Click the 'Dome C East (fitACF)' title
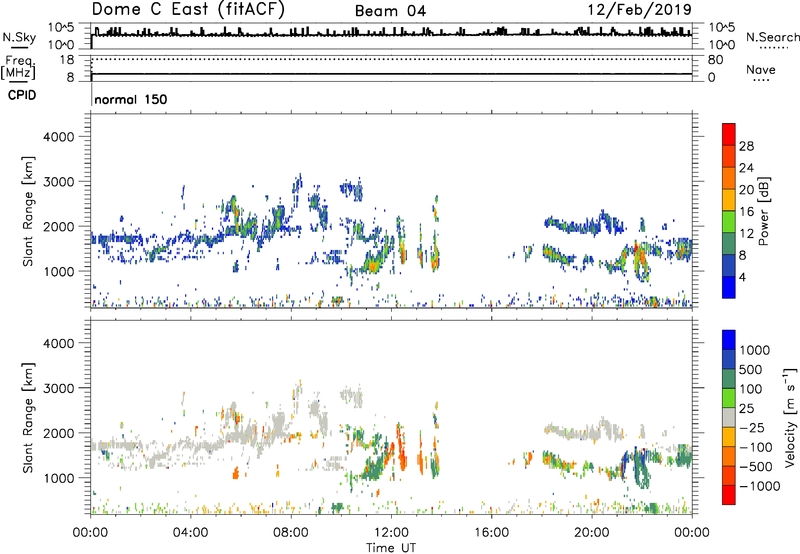The image size is (800, 554). (x=188, y=10)
